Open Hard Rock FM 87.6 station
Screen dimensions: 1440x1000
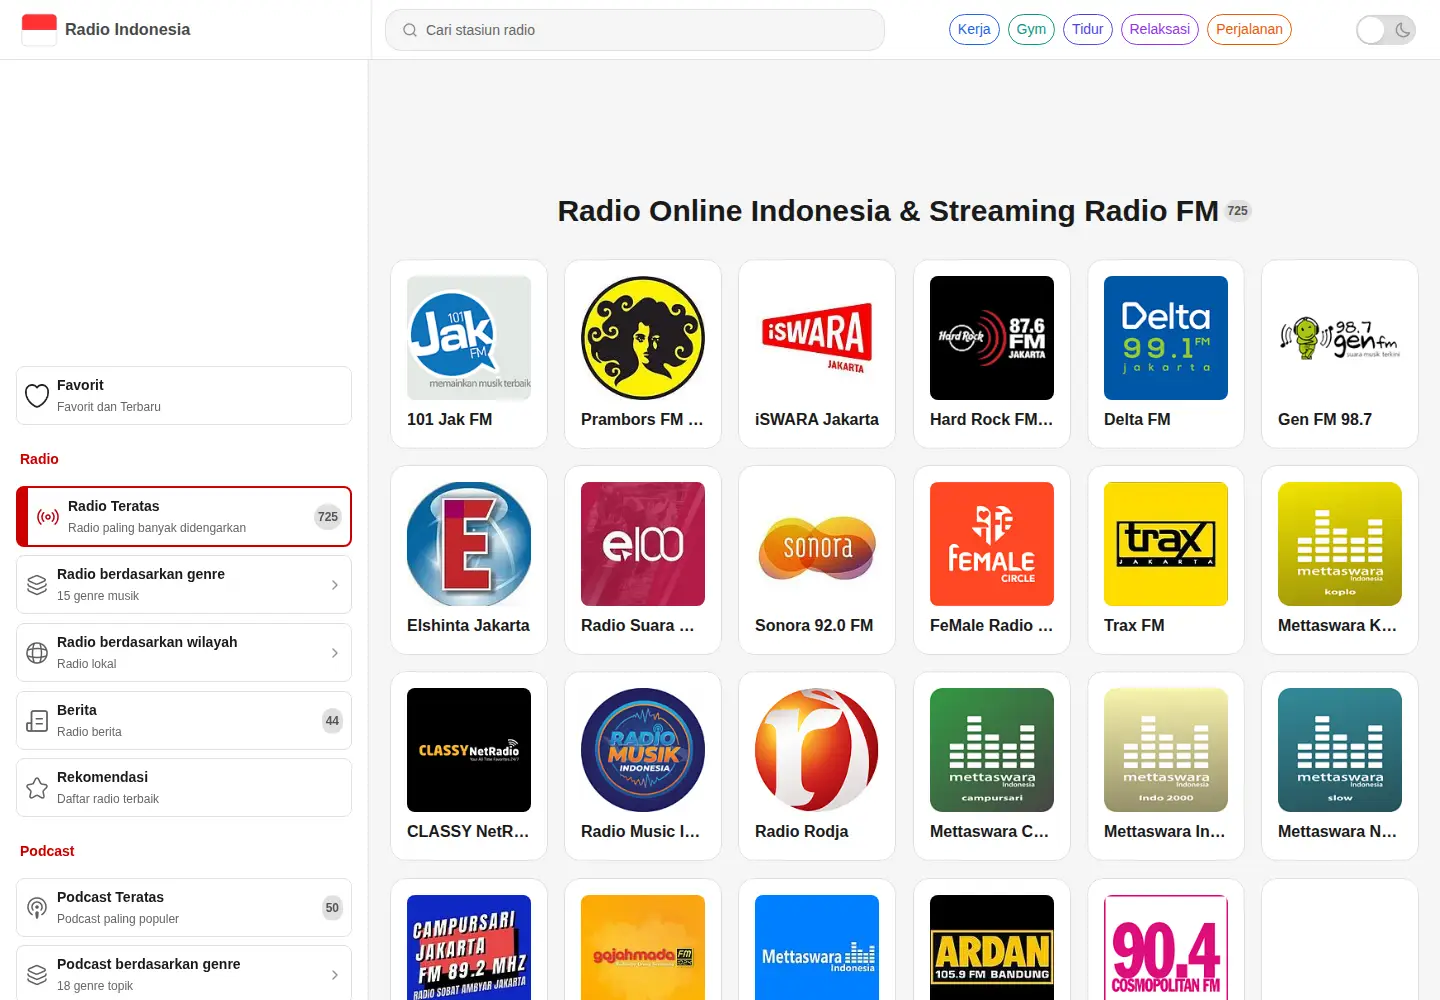click(x=992, y=354)
